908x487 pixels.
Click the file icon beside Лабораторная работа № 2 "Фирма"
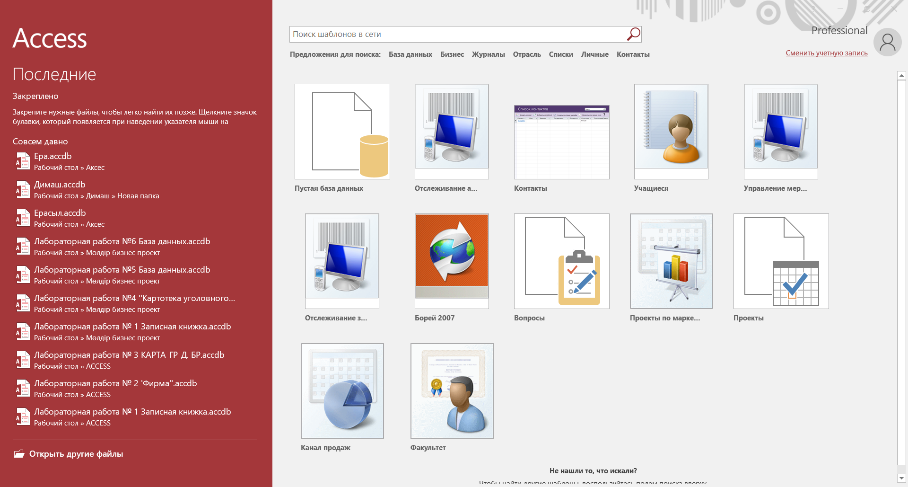point(23,388)
